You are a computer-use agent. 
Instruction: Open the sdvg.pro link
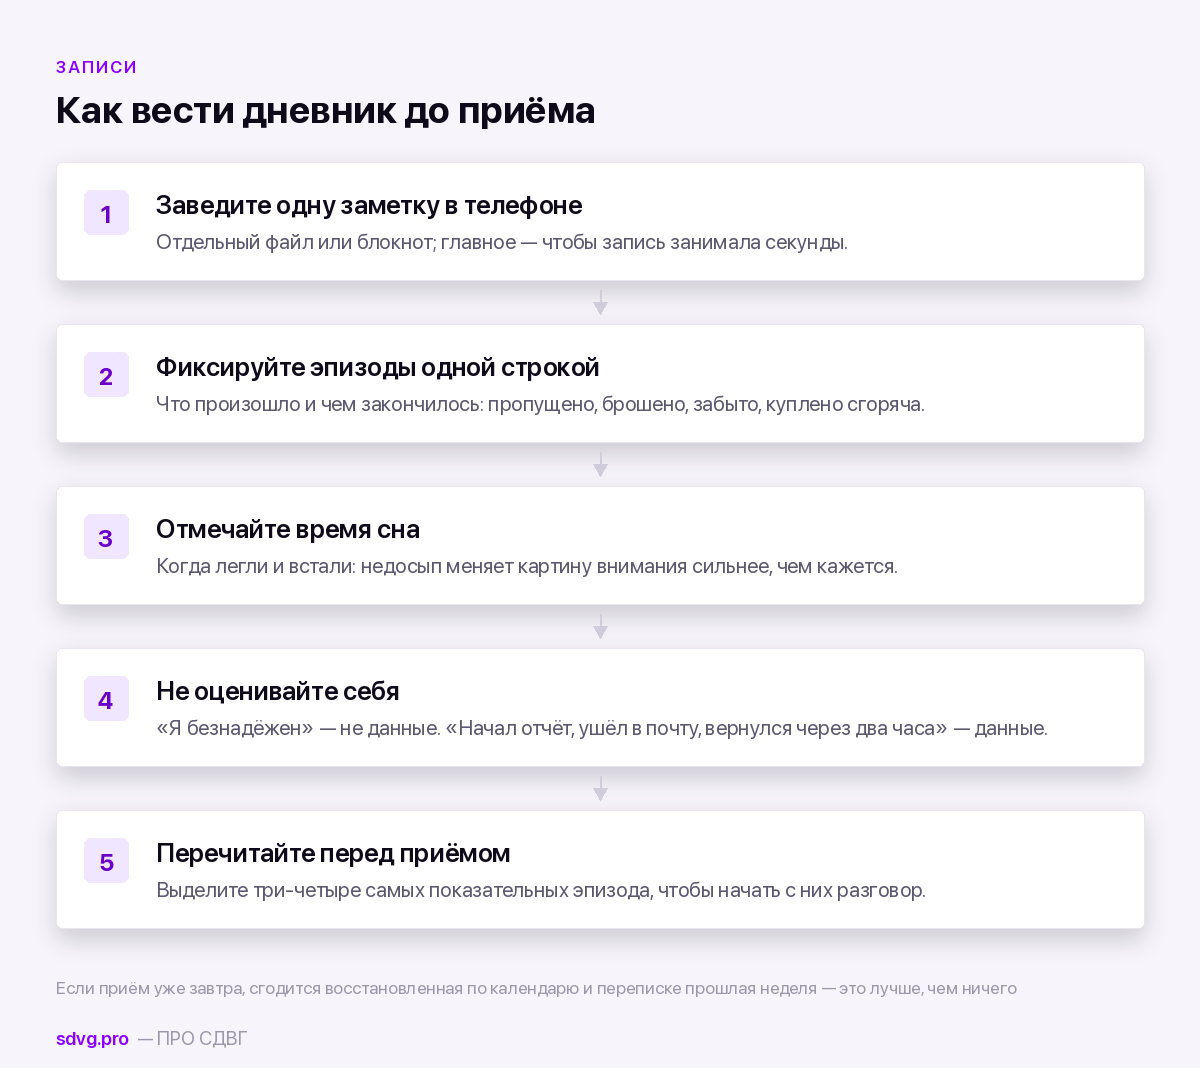pos(92,1039)
